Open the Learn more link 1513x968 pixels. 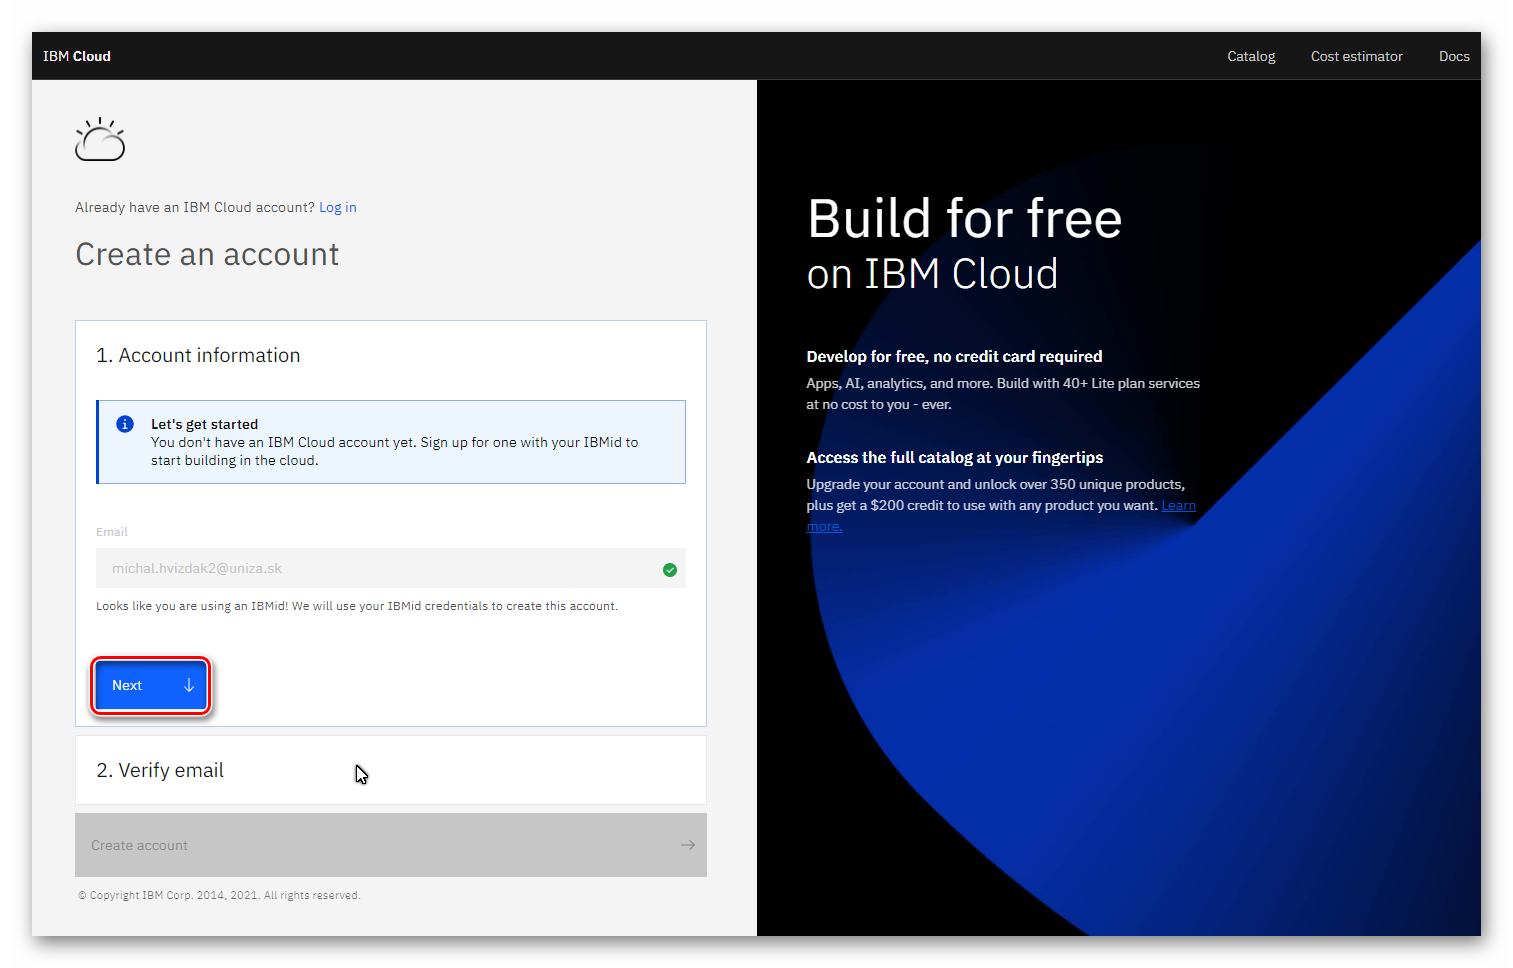[x=1178, y=506]
